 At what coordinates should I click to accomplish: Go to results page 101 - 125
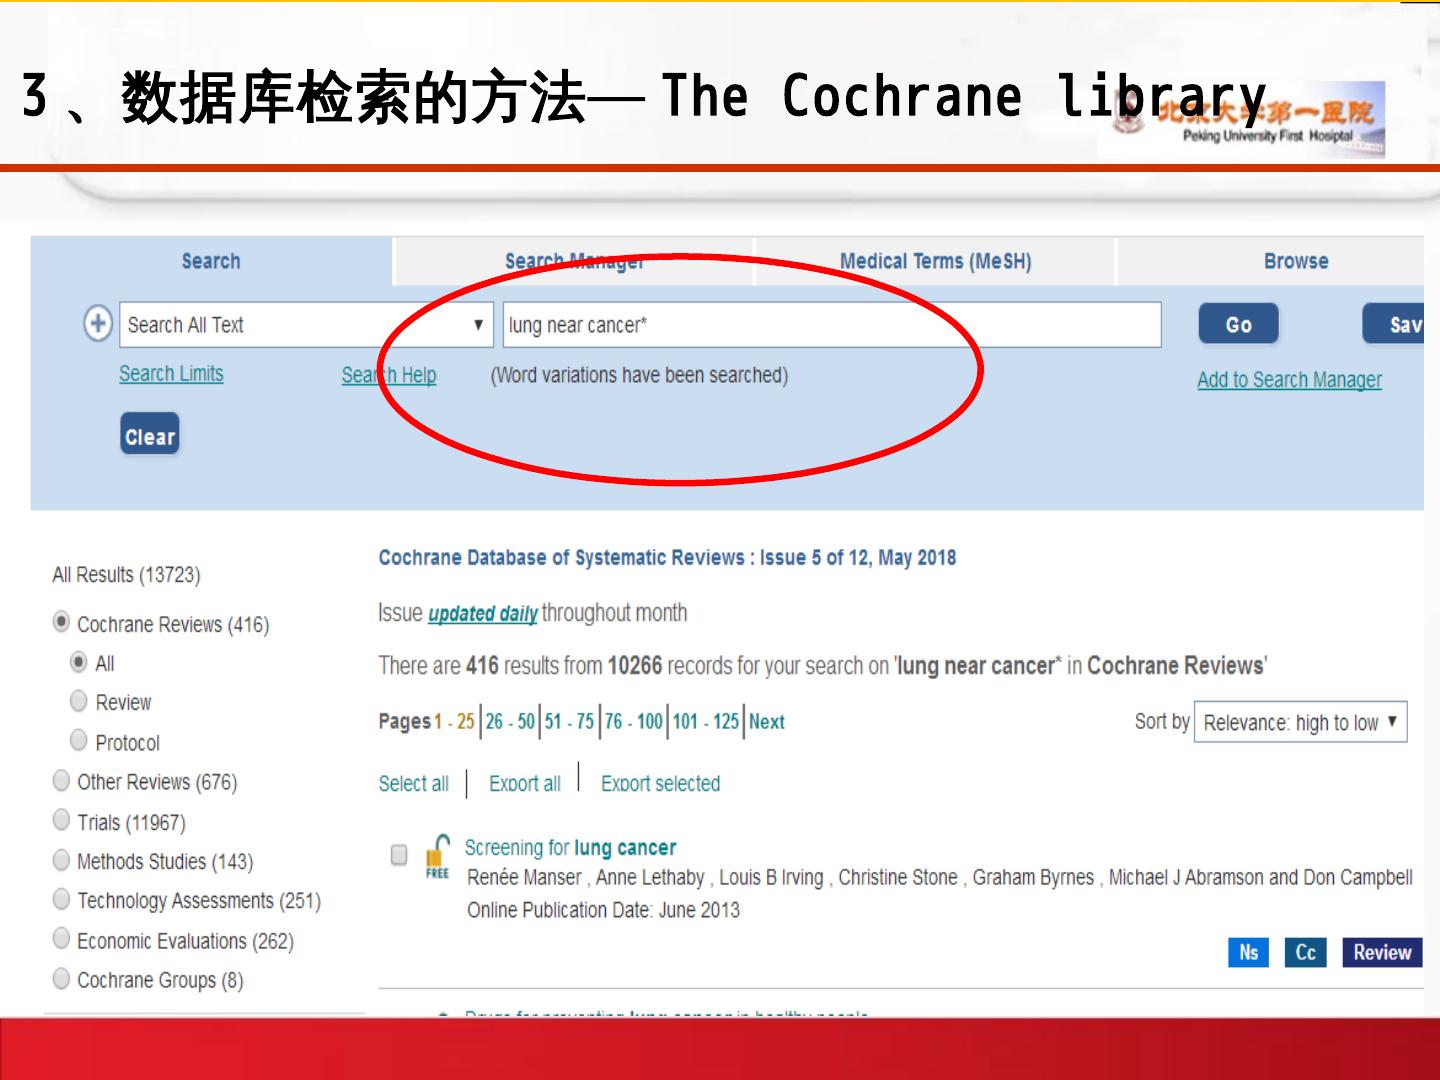(x=706, y=721)
